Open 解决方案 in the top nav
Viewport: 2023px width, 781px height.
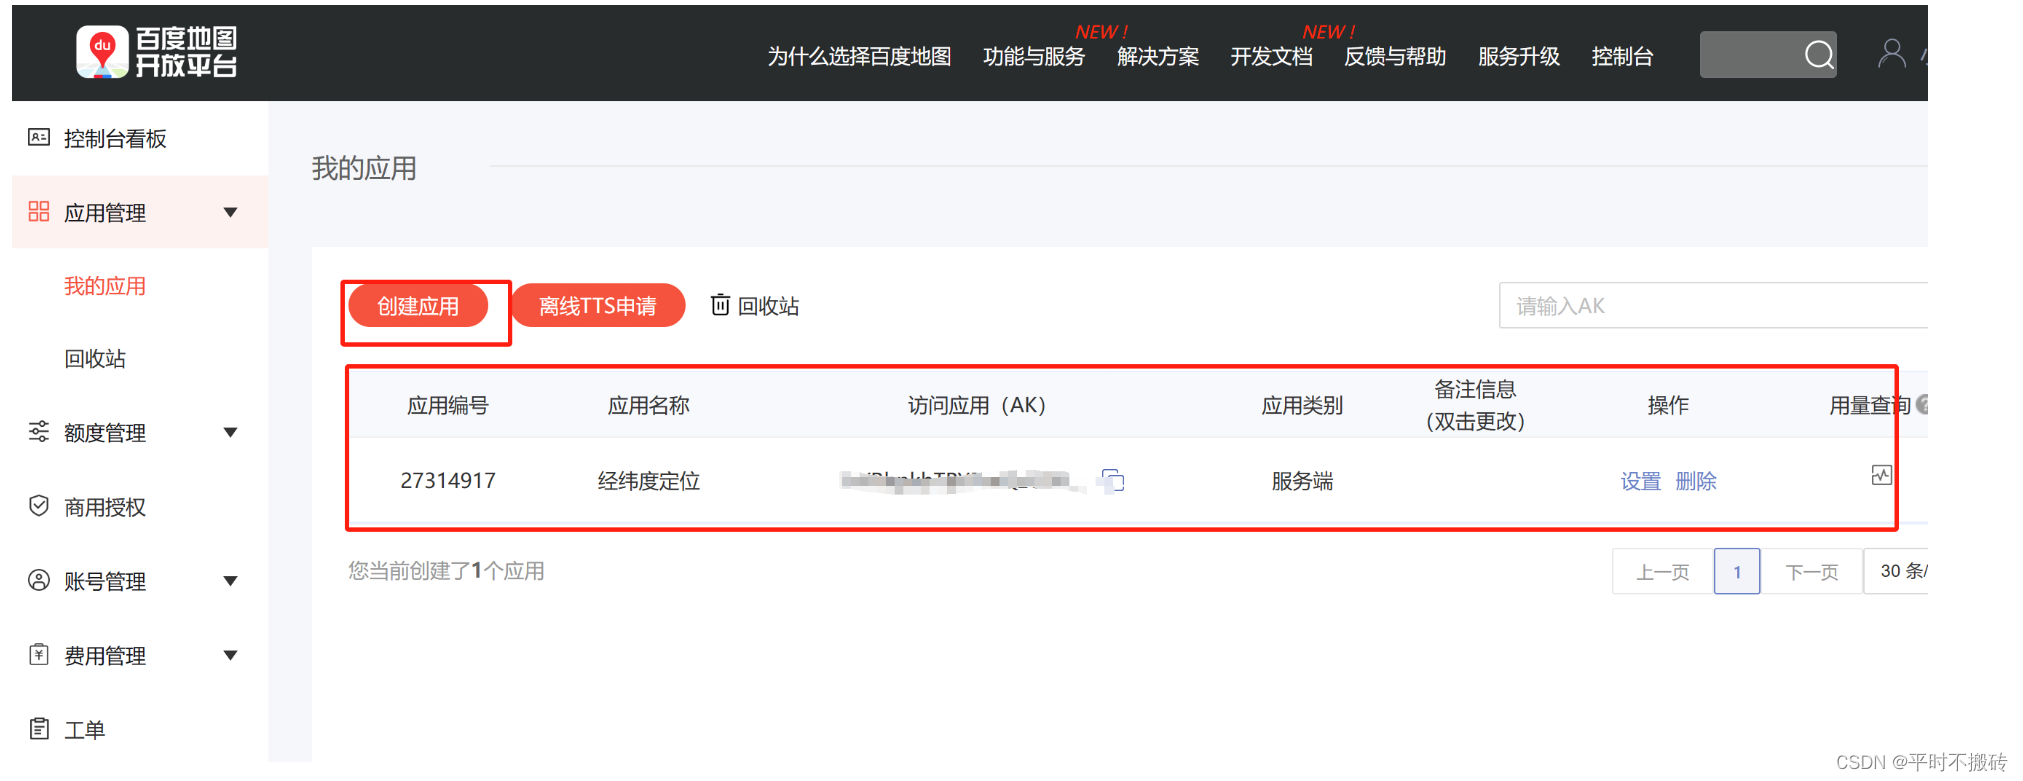click(1158, 56)
